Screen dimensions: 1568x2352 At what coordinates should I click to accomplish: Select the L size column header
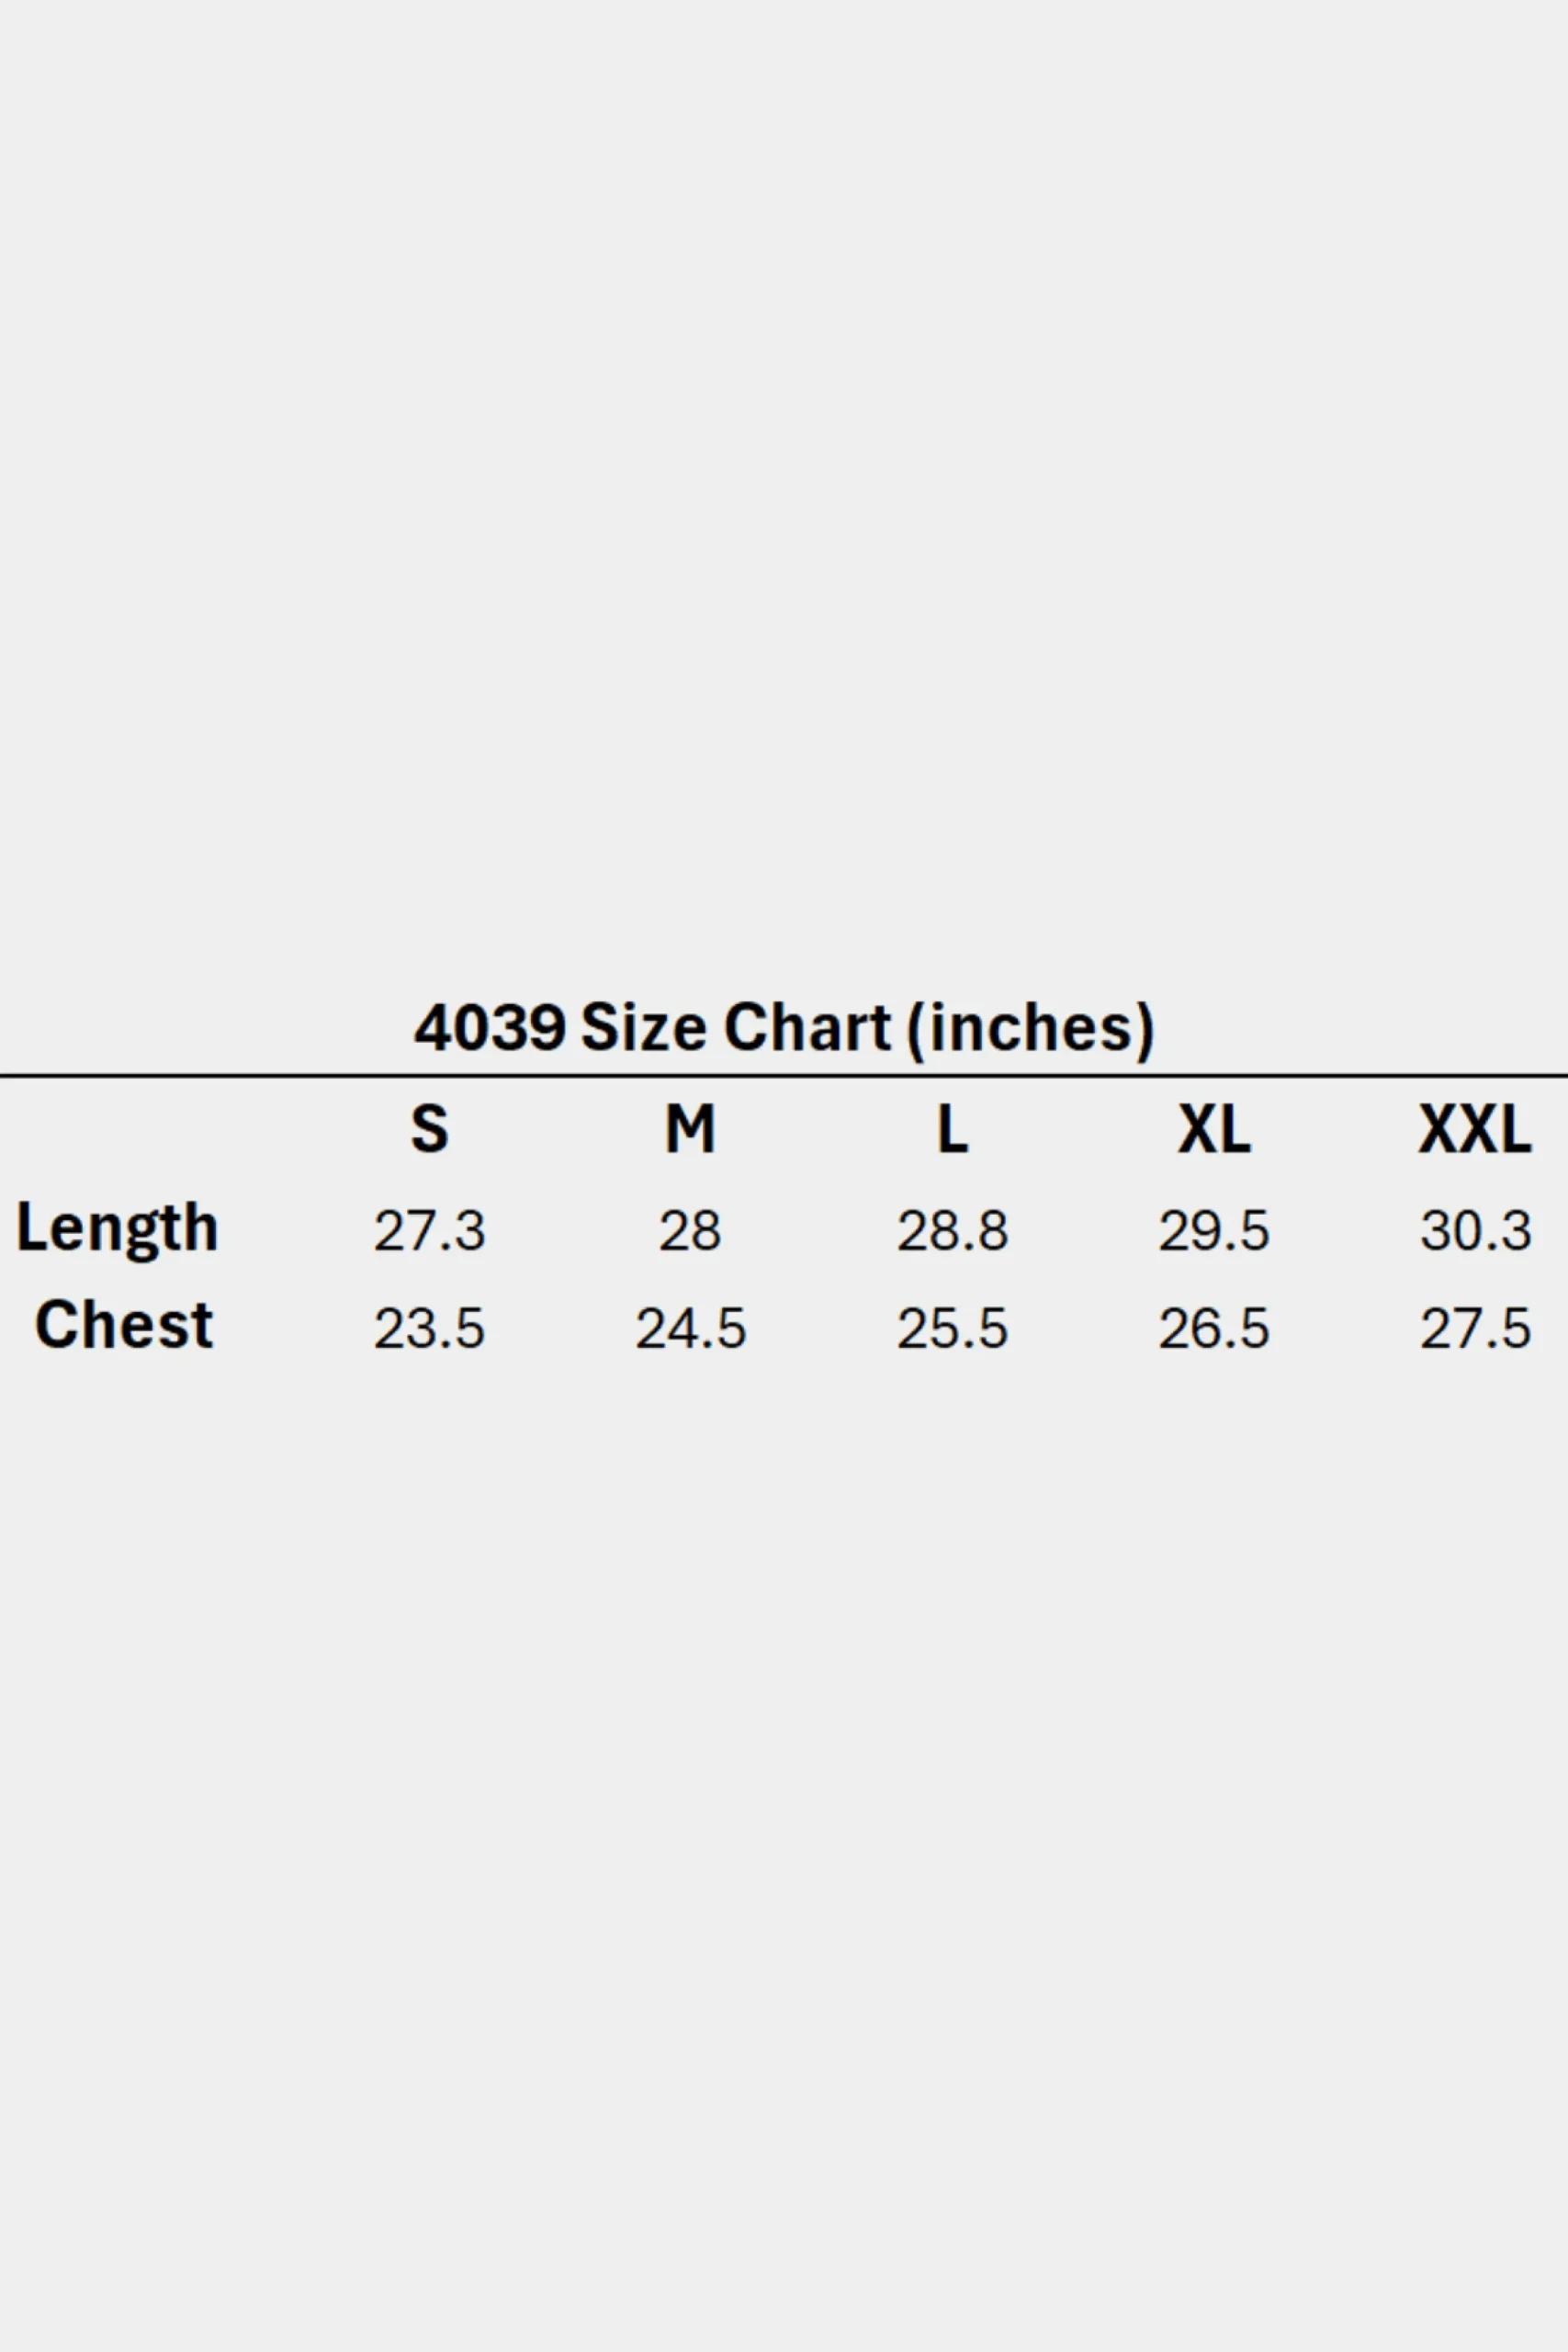(x=952, y=1129)
